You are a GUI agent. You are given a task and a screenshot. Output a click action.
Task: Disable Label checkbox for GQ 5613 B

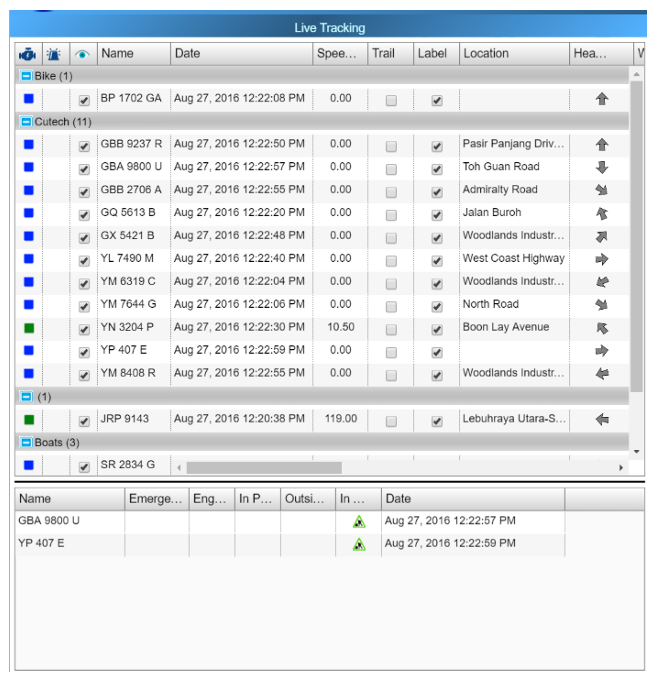[x=436, y=214]
